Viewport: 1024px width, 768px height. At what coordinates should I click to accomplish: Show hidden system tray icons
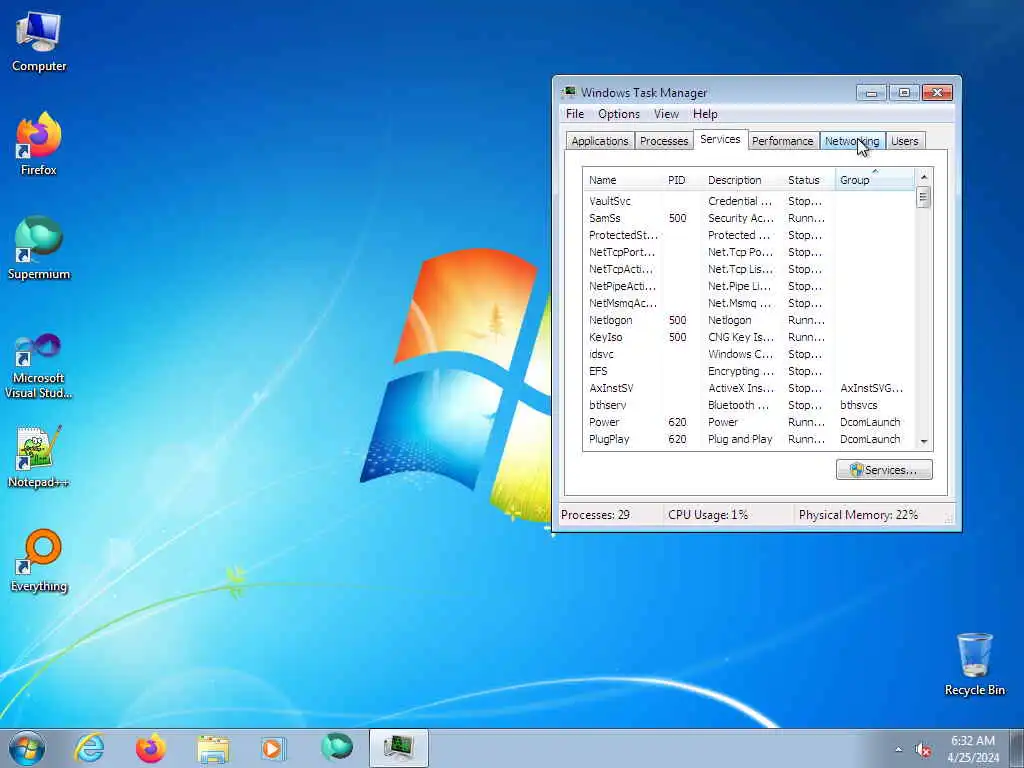pos(899,750)
